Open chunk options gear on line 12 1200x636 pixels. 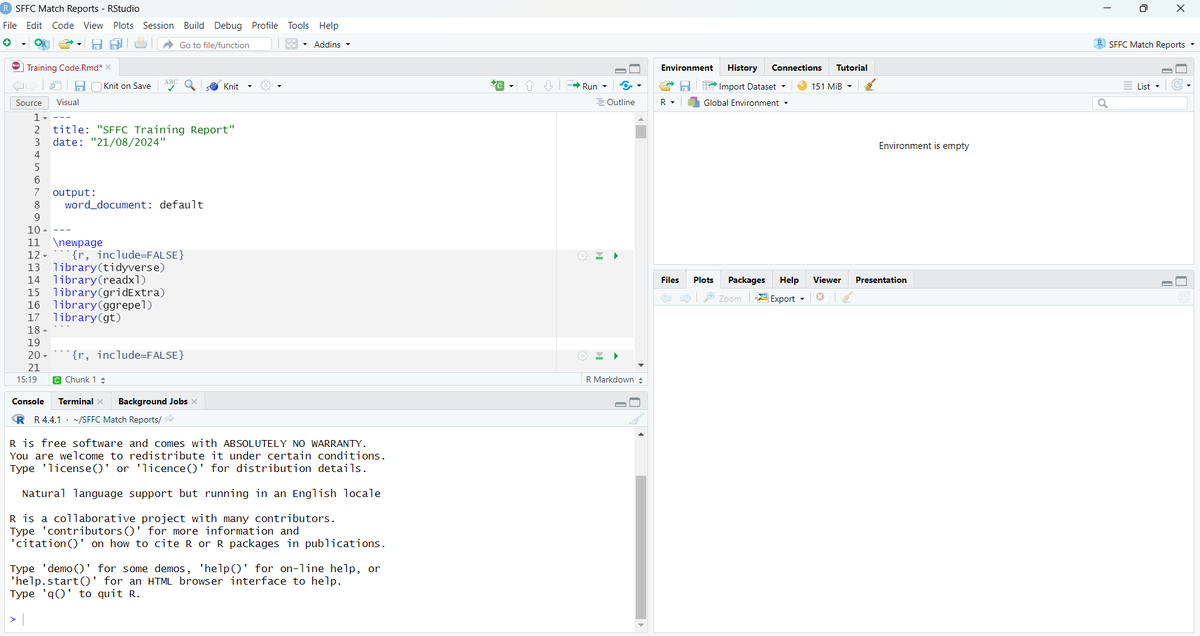pos(582,256)
